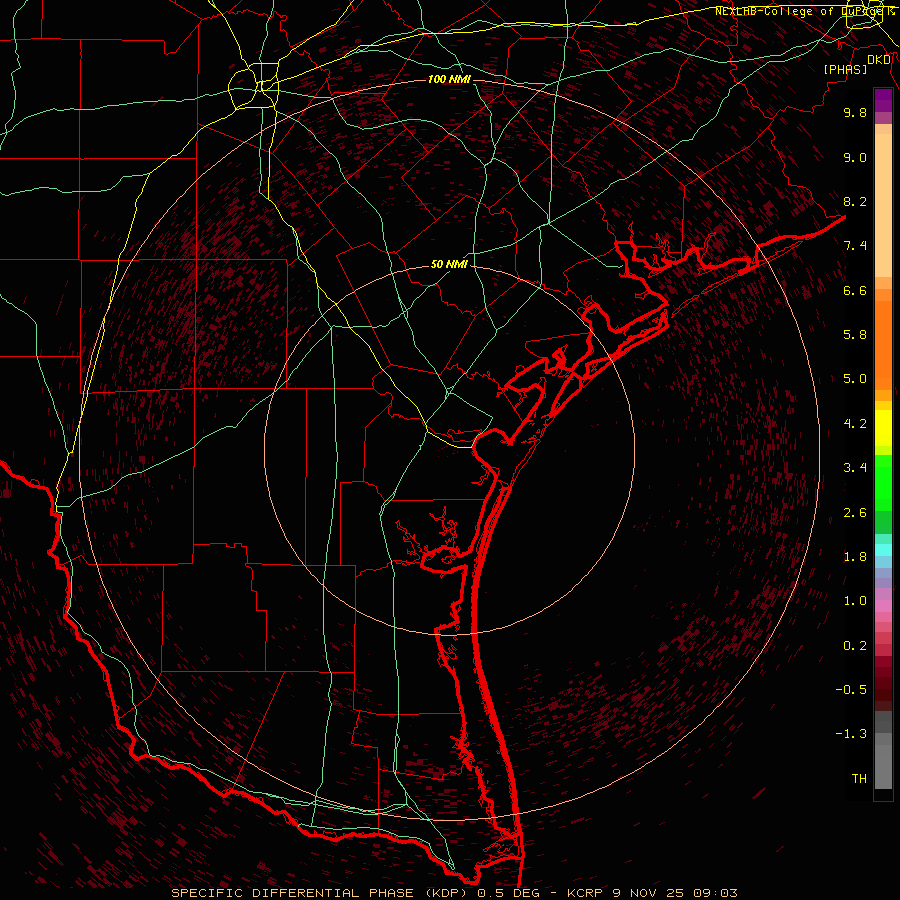Click the pink section of the color bar

coord(883,605)
